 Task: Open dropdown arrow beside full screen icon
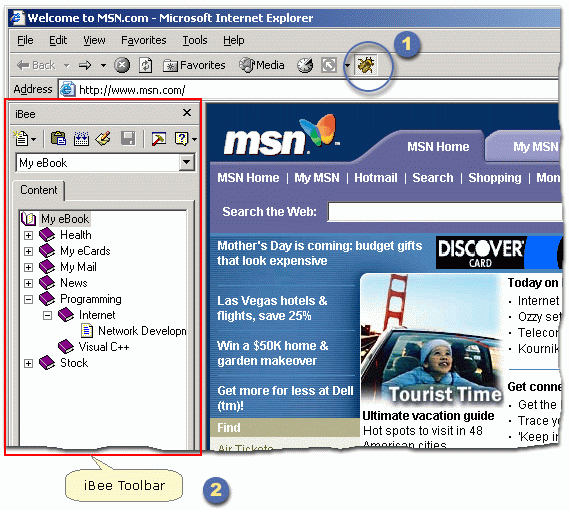pyautogui.click(x=347, y=66)
